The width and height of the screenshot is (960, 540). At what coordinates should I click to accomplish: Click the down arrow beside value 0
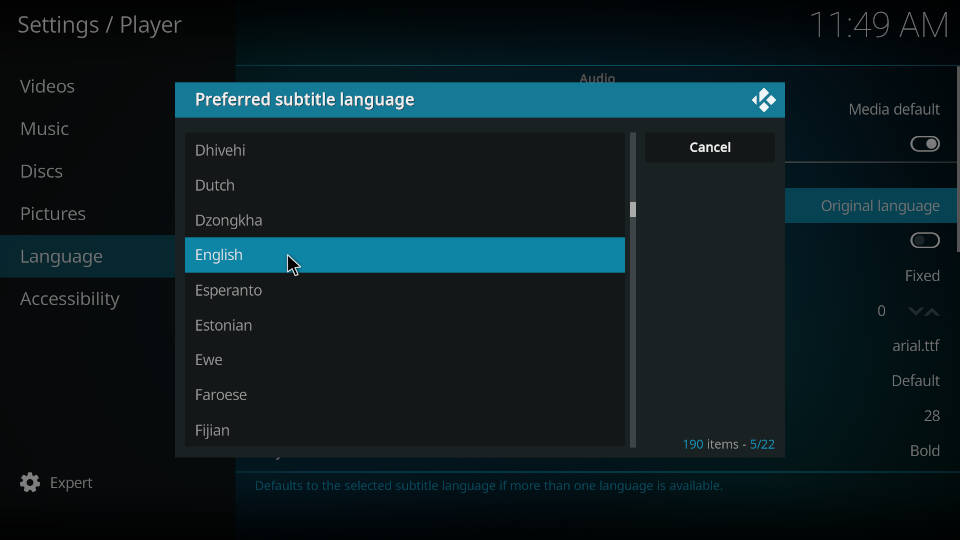pyautogui.click(x=915, y=311)
